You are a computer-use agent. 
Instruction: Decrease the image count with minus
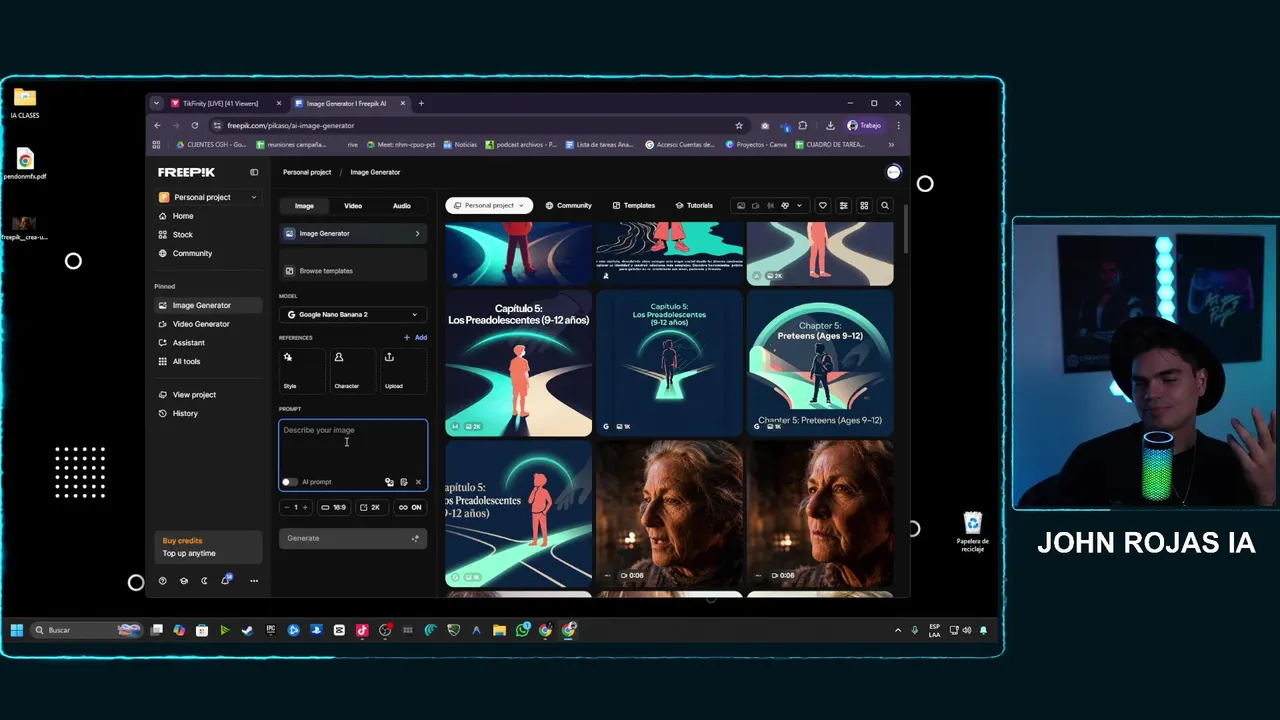pyautogui.click(x=286, y=507)
